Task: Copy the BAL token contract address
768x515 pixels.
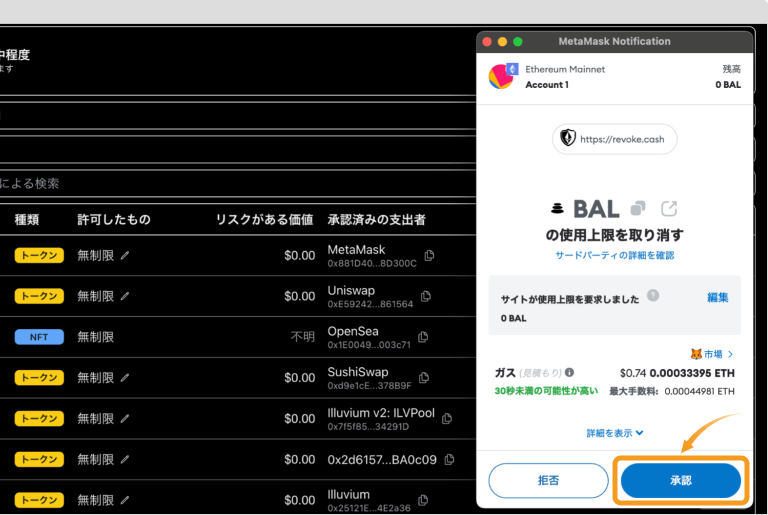Action: click(x=638, y=209)
